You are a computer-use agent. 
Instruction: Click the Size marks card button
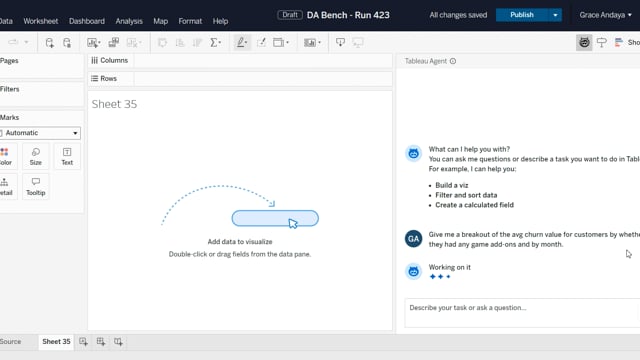point(36,156)
